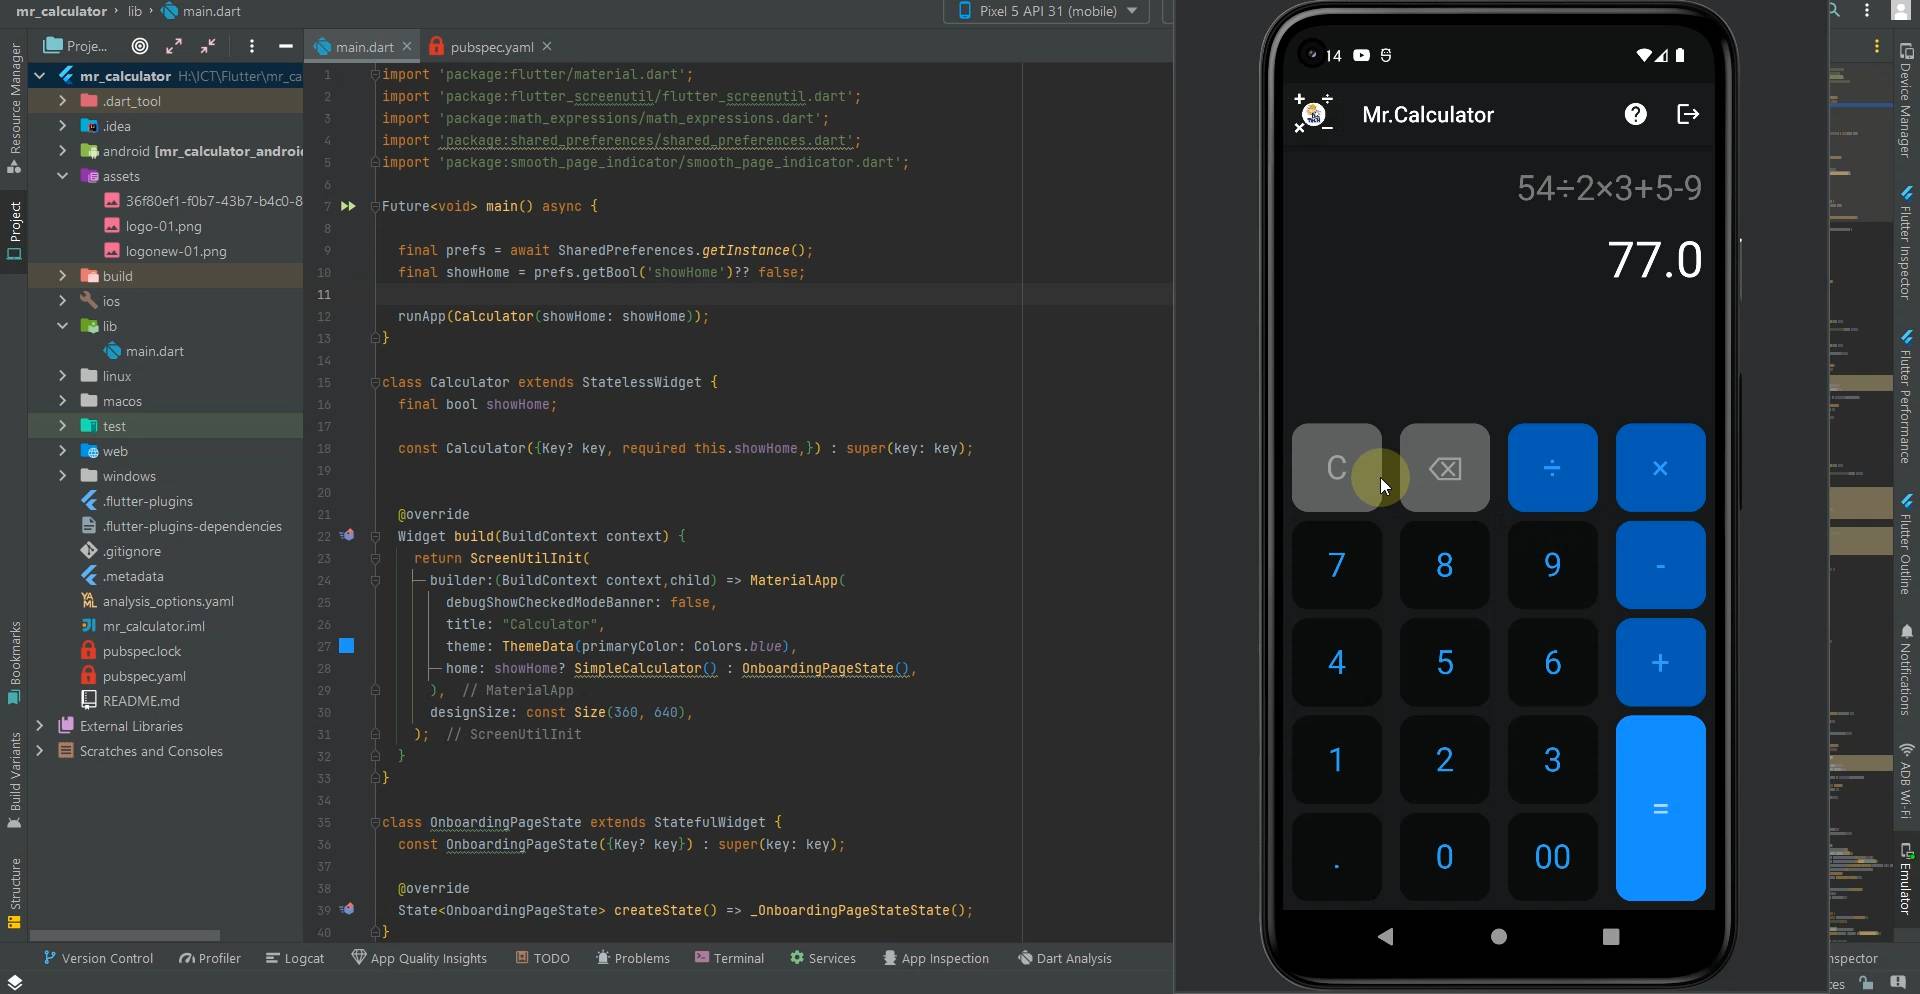Expand External Libraries node

(x=39, y=726)
